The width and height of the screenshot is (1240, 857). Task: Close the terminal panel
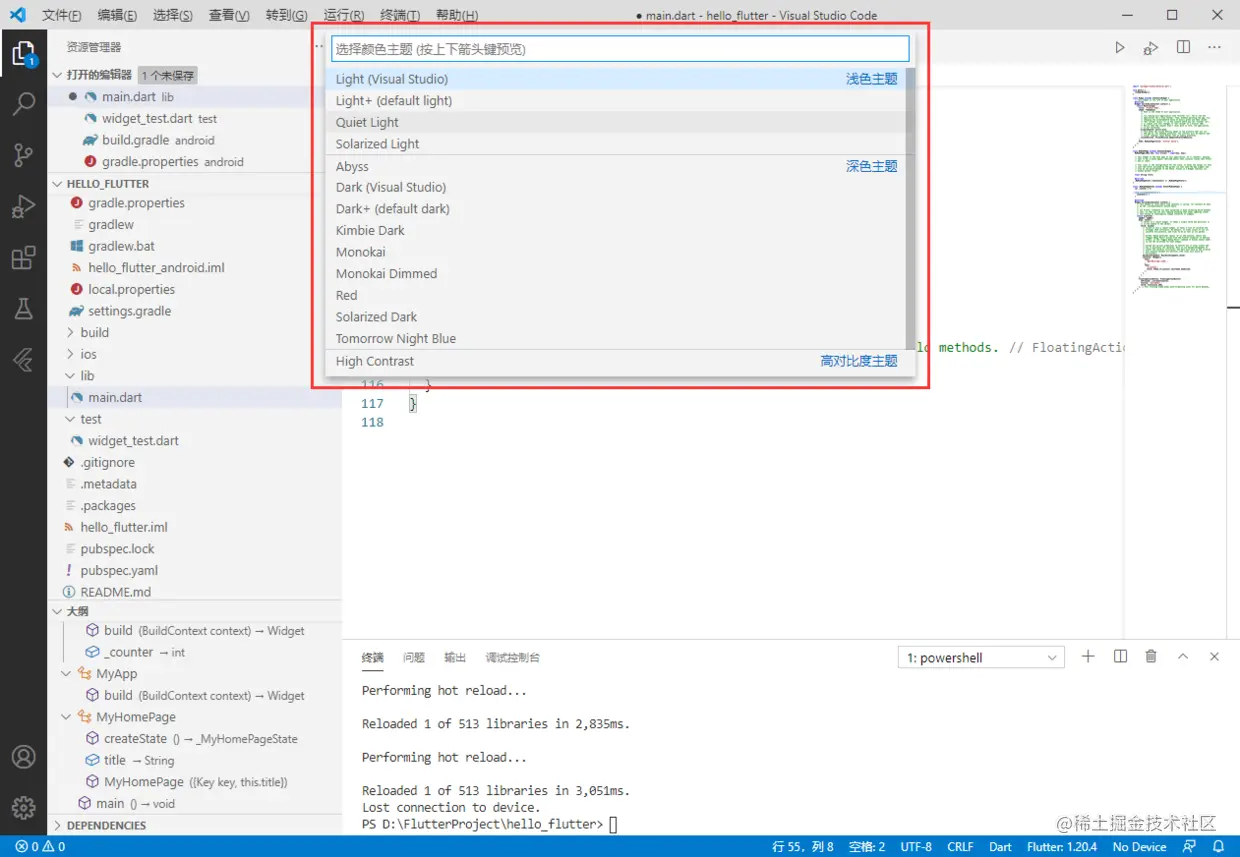pyautogui.click(x=1214, y=657)
